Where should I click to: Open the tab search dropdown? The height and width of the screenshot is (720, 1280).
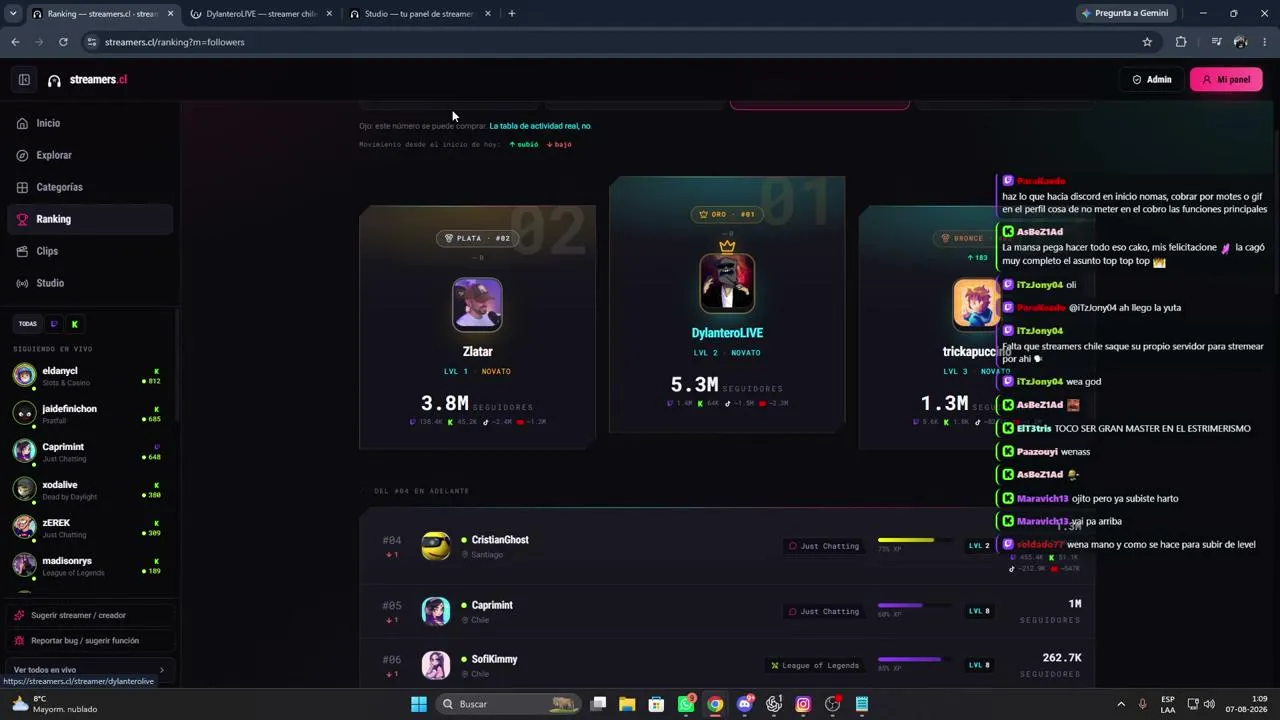(x=13, y=14)
